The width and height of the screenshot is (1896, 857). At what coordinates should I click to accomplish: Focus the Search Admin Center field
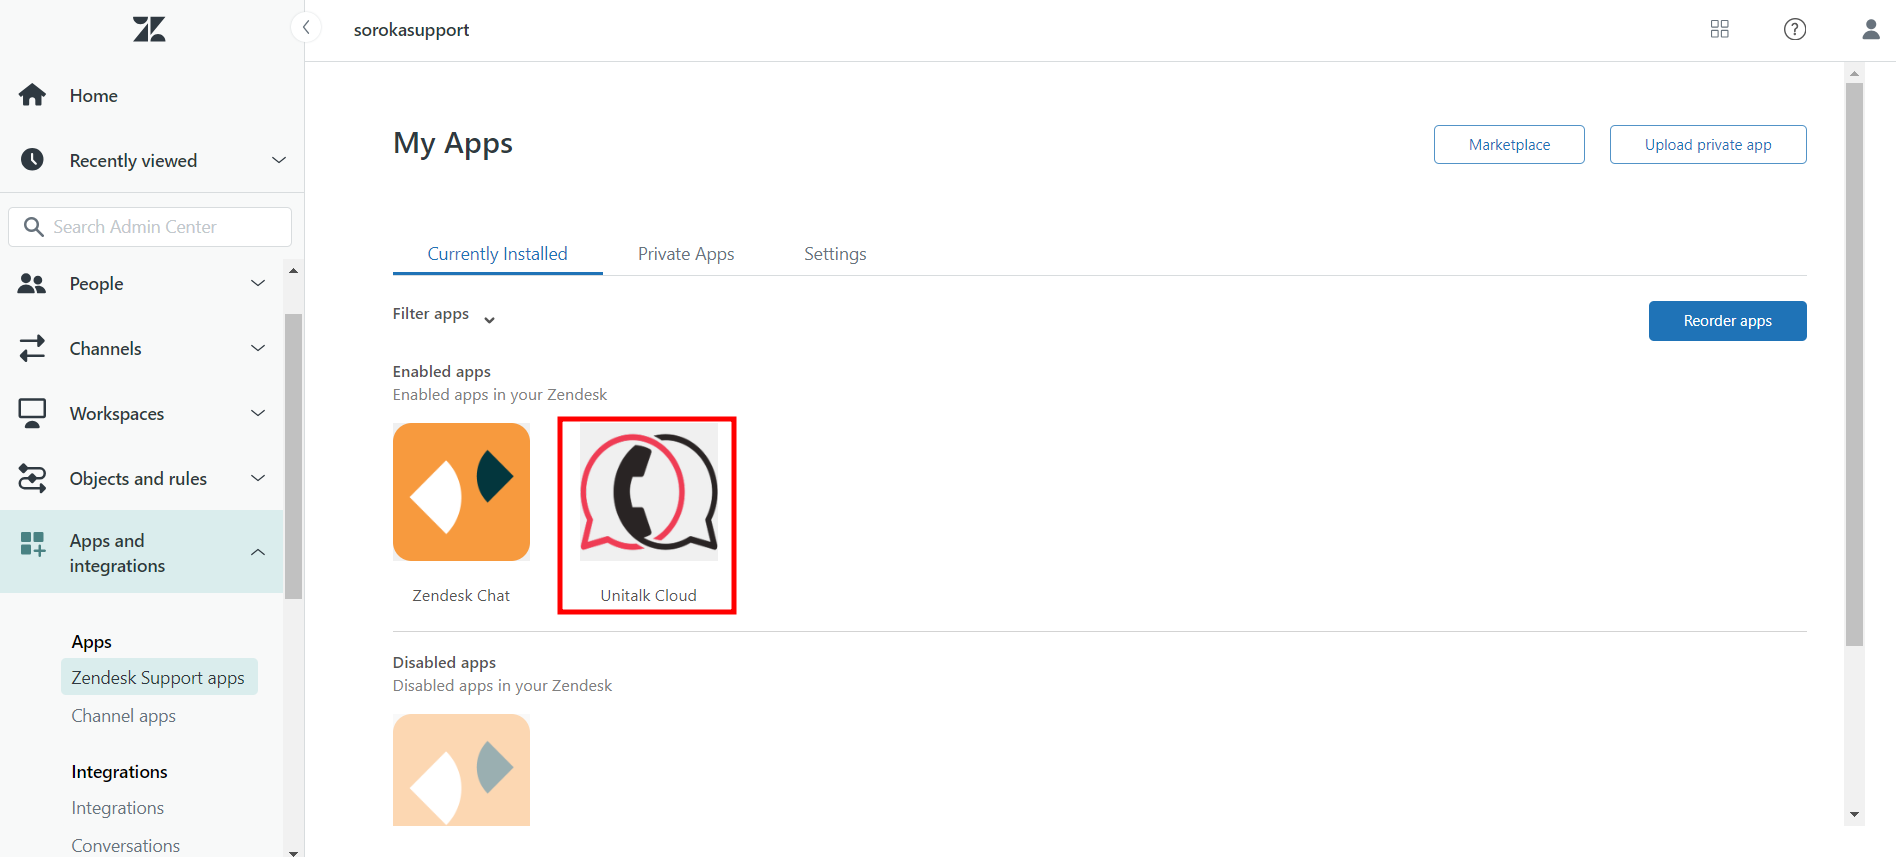160,227
